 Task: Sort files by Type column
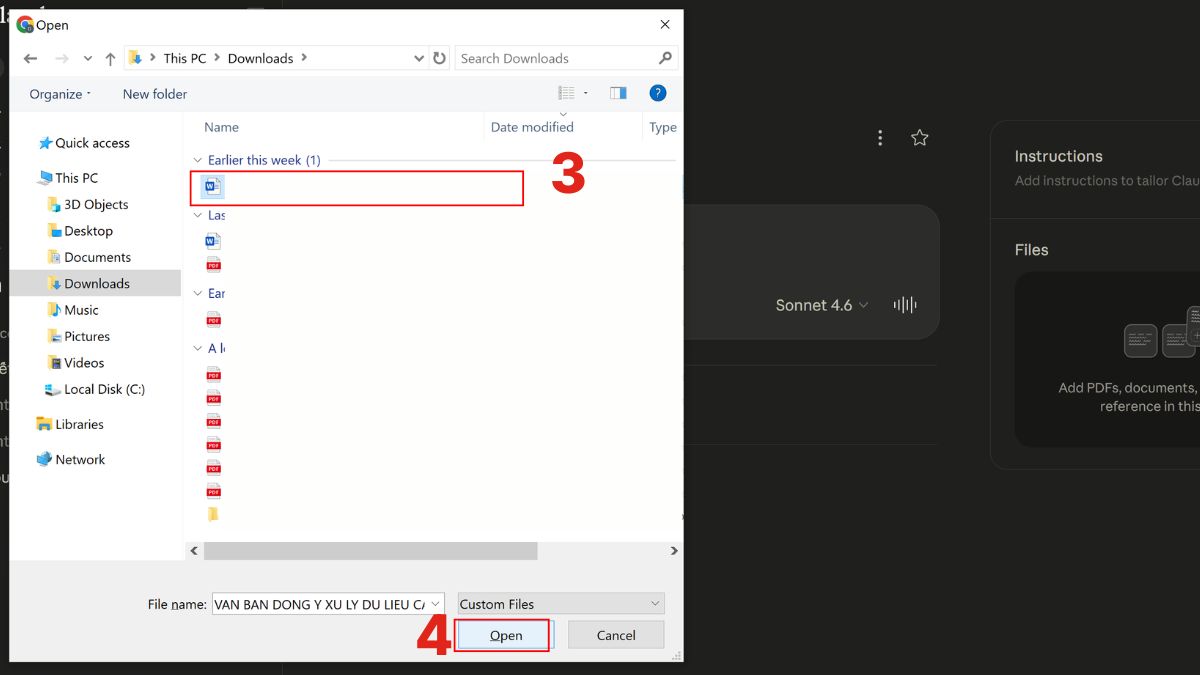click(662, 127)
